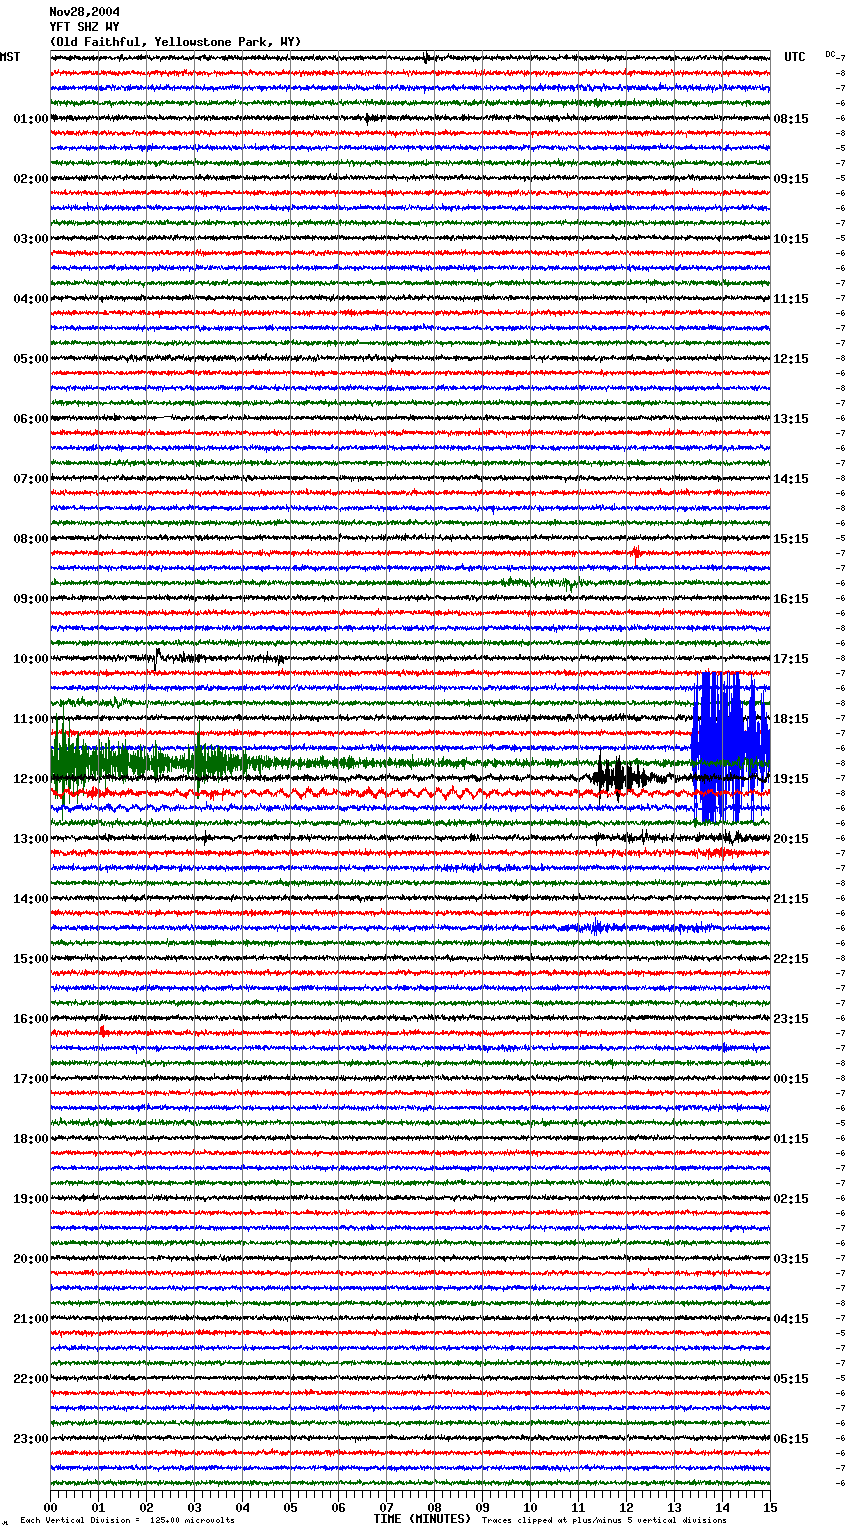Click the DC column header
Image resolution: width=850 pixels, height=1534 pixels.
coord(830,54)
